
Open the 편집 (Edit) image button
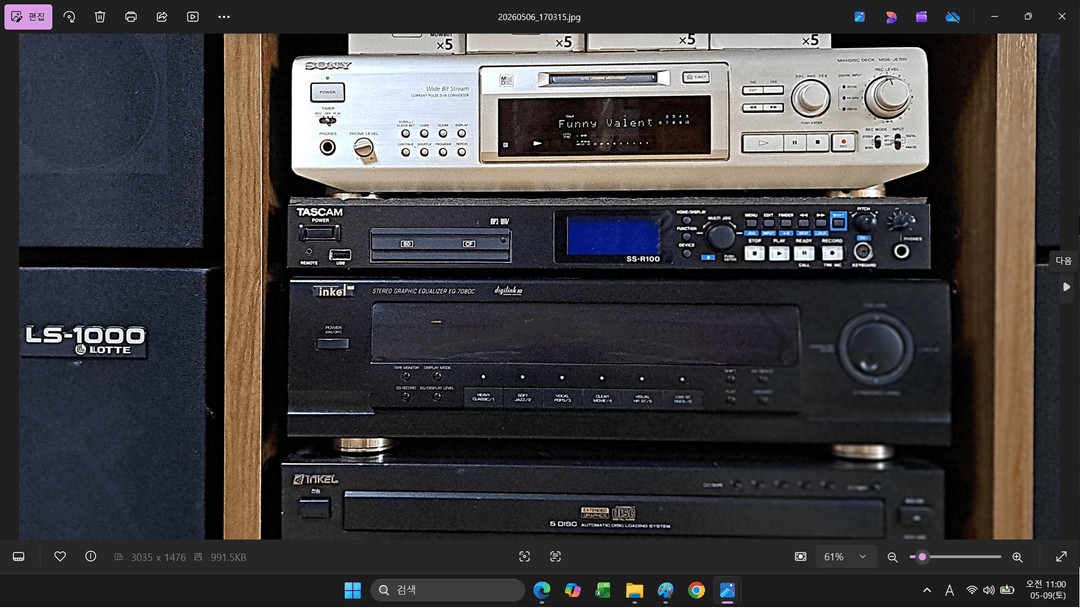[28, 17]
